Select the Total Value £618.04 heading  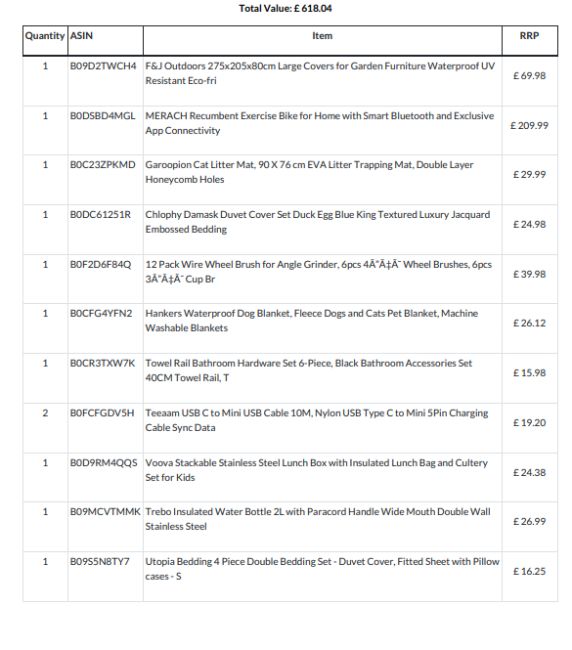286,8
